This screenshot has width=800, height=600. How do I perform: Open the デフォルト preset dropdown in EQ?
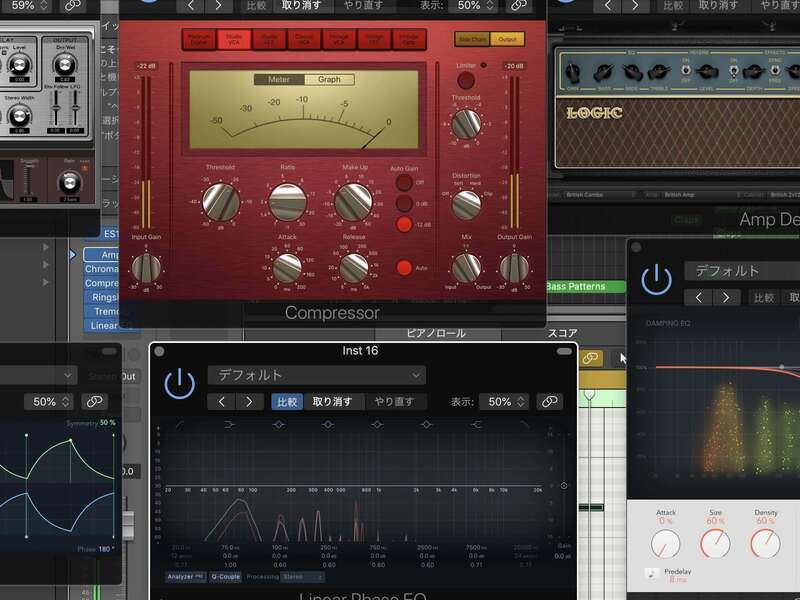[316, 375]
